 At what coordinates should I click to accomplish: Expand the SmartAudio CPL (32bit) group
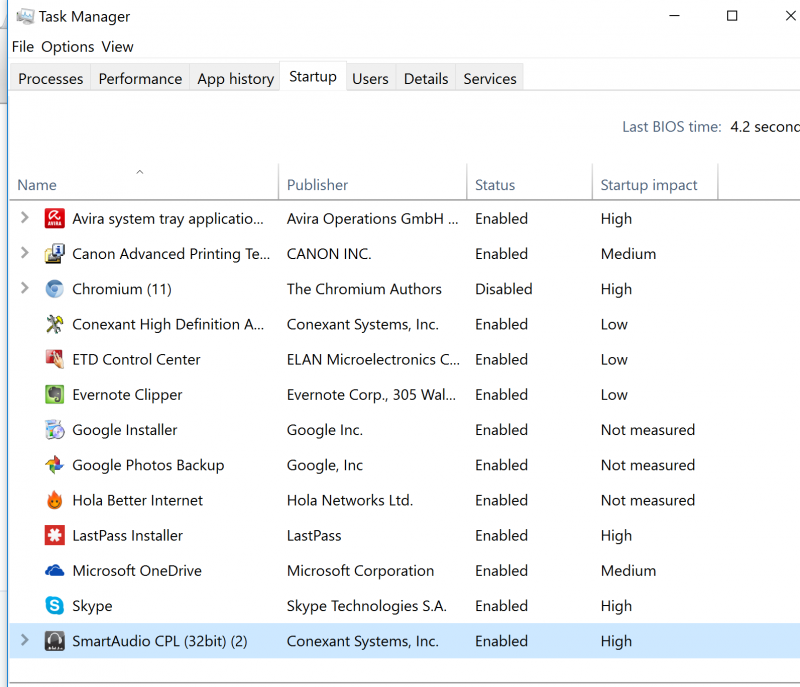click(x=24, y=640)
